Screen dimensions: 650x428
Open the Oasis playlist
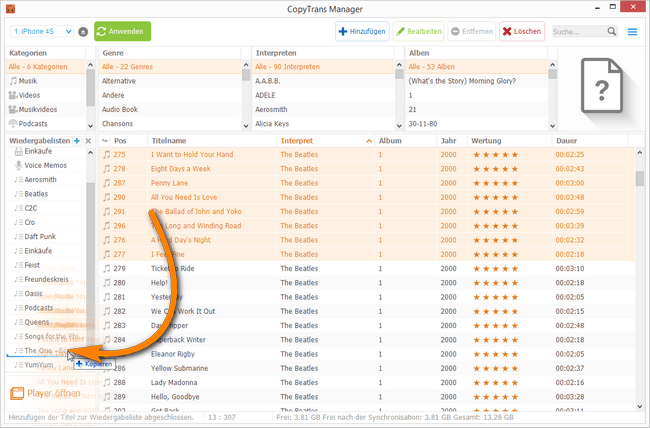click(x=46, y=294)
